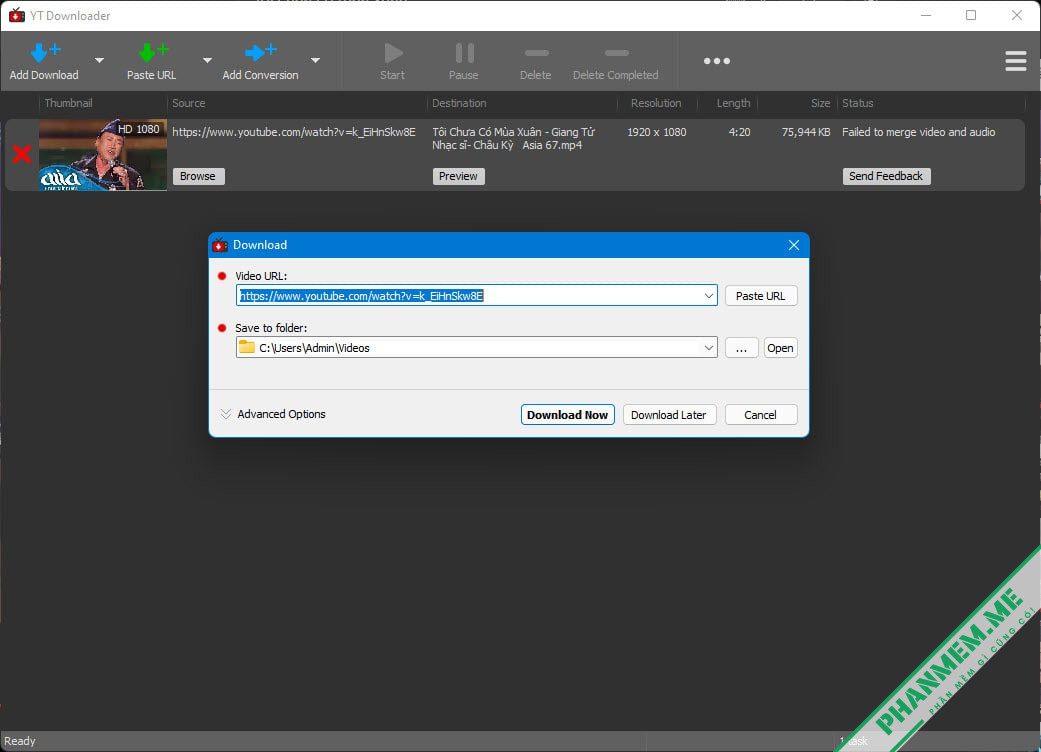The image size is (1041, 752).
Task: Click the Open folder button
Action: pyautogui.click(x=781, y=348)
